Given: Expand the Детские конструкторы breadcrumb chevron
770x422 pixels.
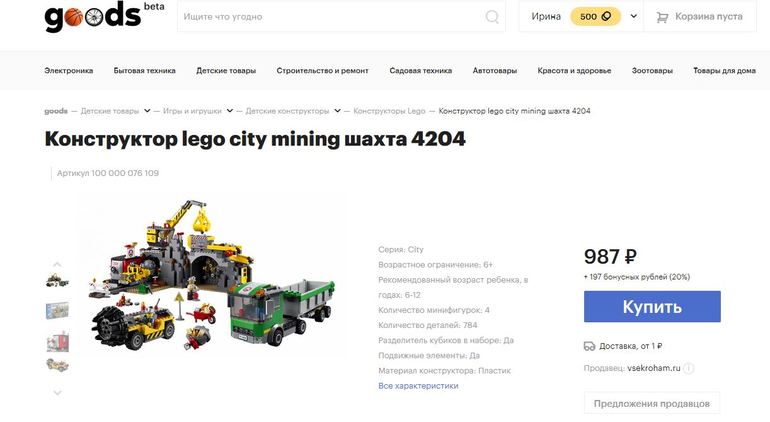Looking at the screenshot, I should (x=337, y=111).
